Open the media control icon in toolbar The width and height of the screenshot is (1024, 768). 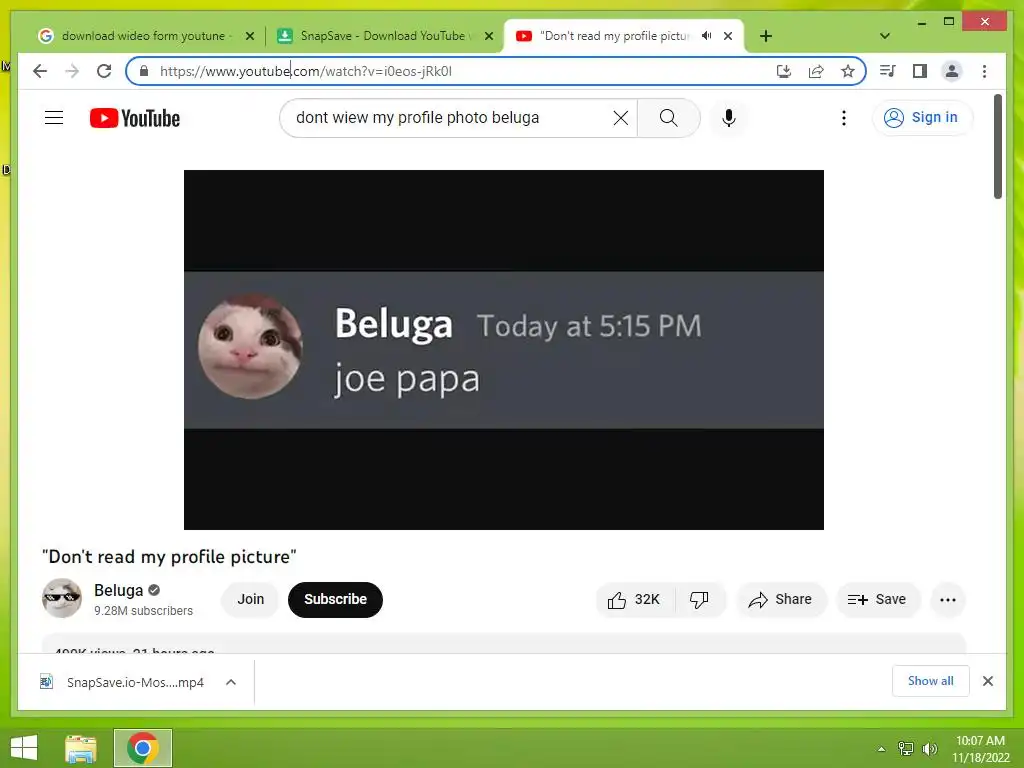[x=888, y=71]
